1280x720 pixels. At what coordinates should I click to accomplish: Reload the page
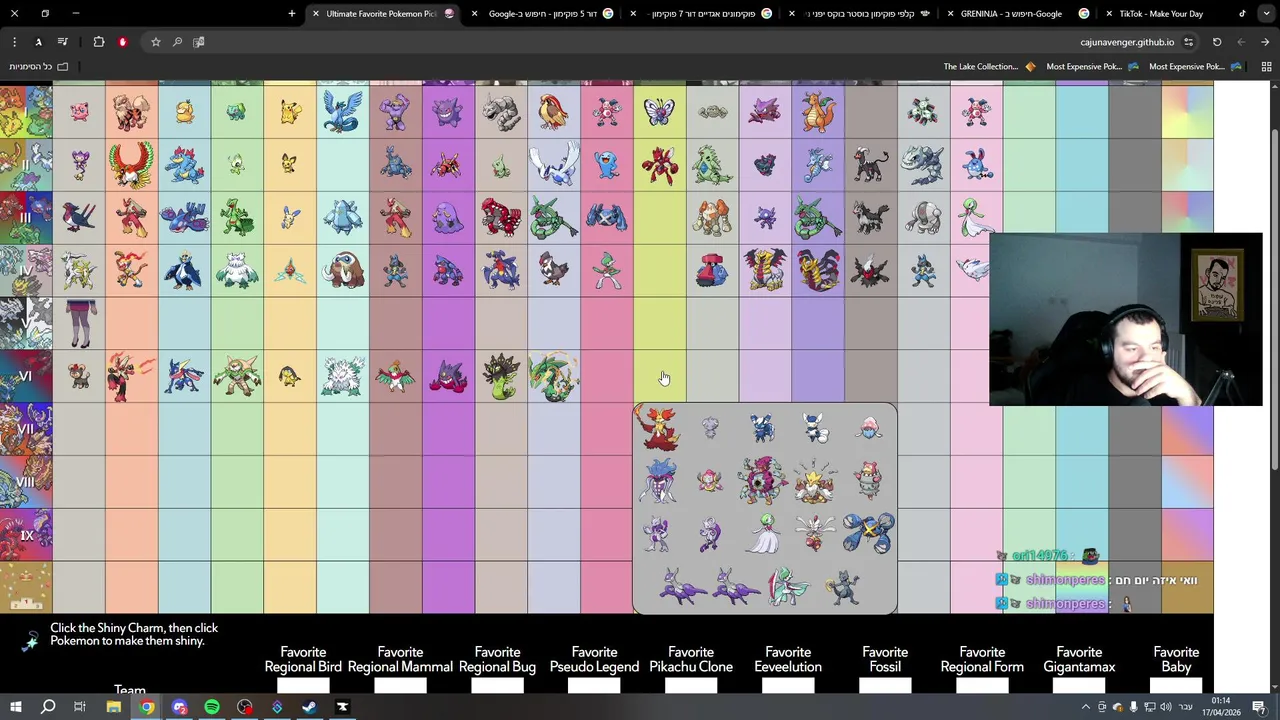(x=1217, y=42)
